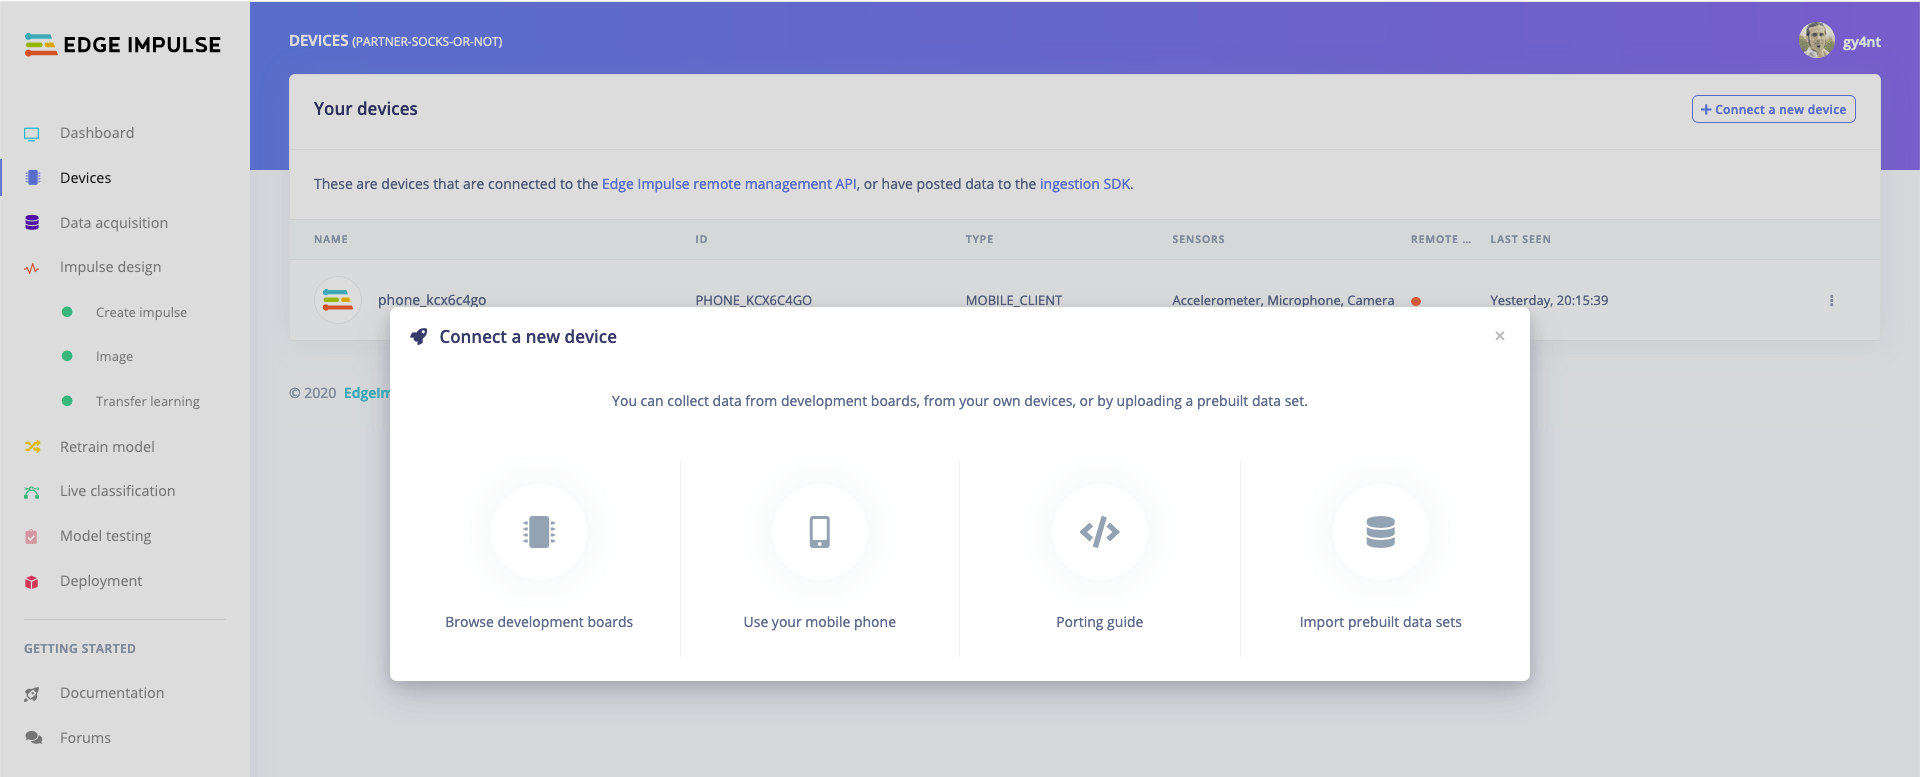Open the Porting guide code icon
This screenshot has height=777, width=1920.
[1099, 532]
